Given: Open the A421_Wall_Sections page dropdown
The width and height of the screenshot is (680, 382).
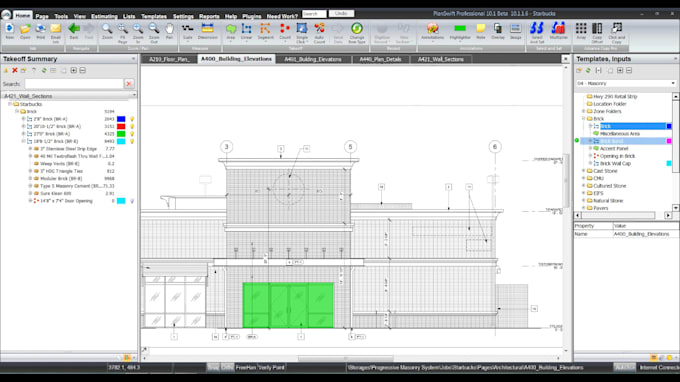Looking at the screenshot, I should tap(134, 95).
